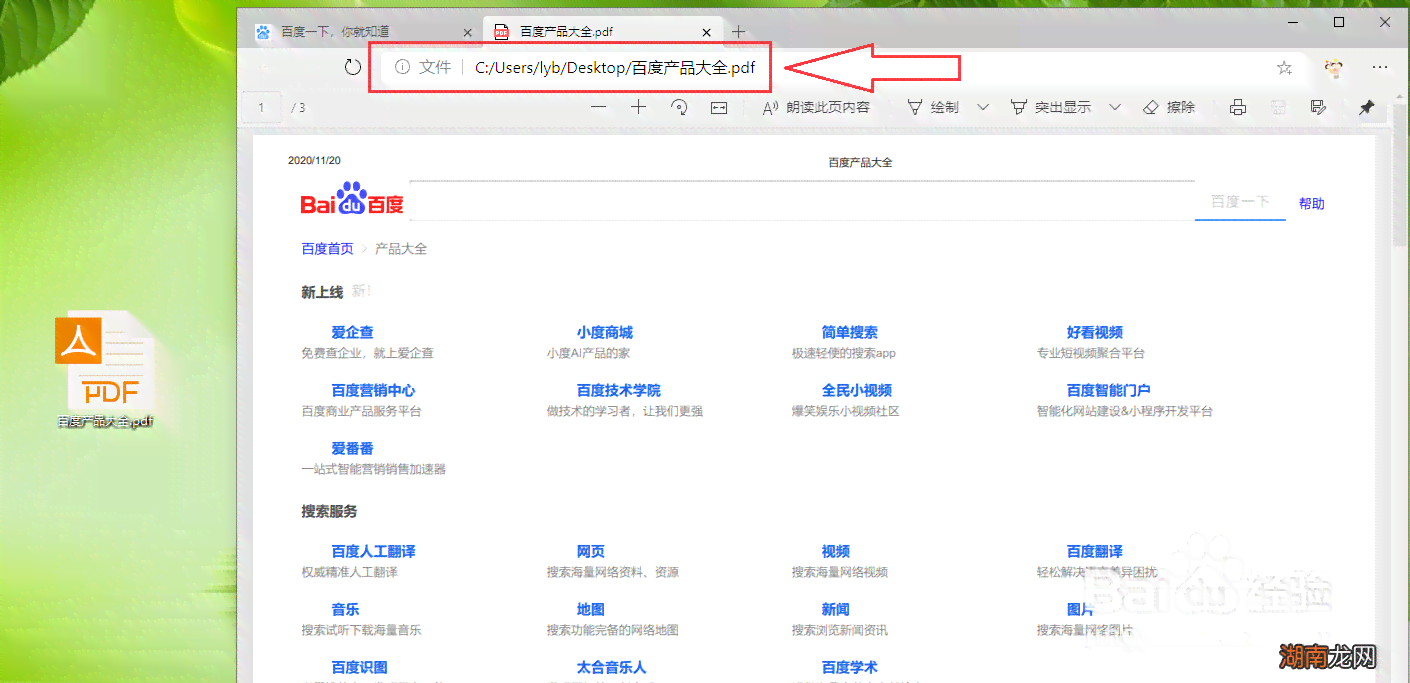Close the 百度一下 tab
Image resolution: width=1410 pixels, height=683 pixels.
[x=467, y=32]
